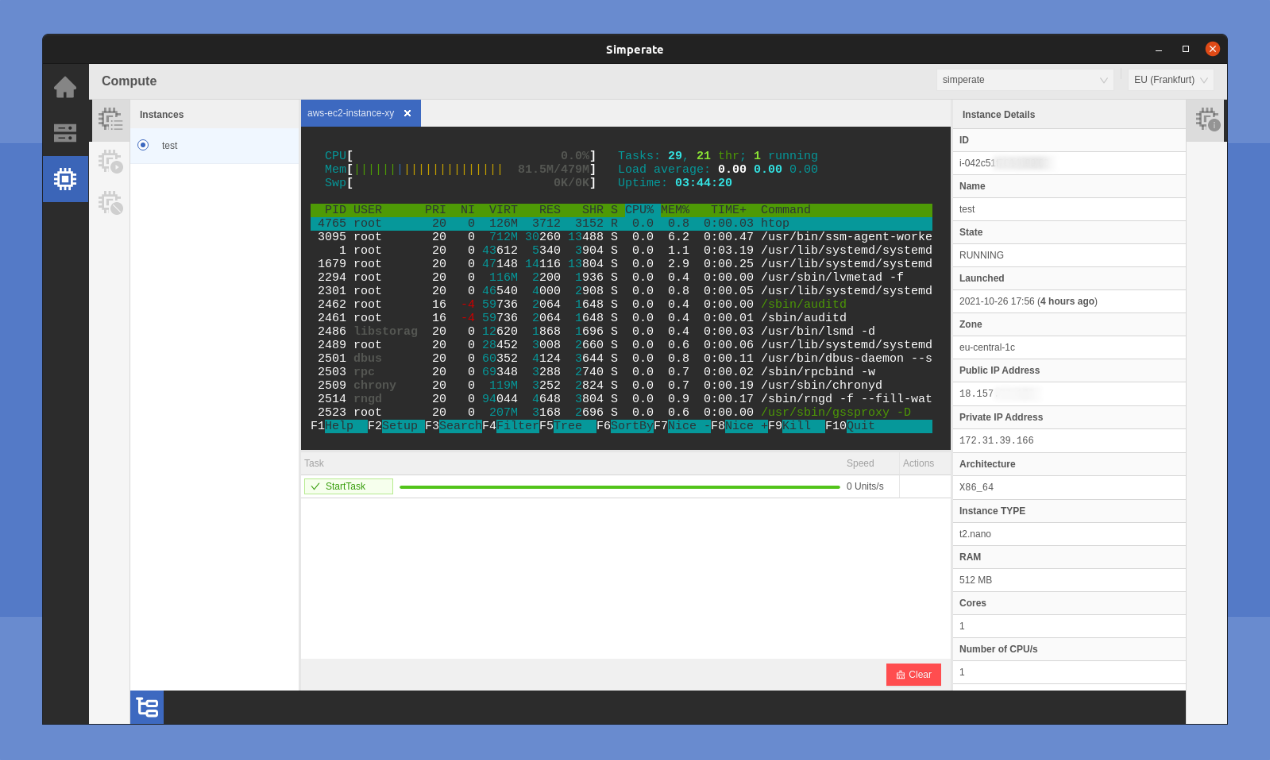The width and height of the screenshot is (1270, 760).
Task: Click the start instance chip icon
Action: point(110,161)
